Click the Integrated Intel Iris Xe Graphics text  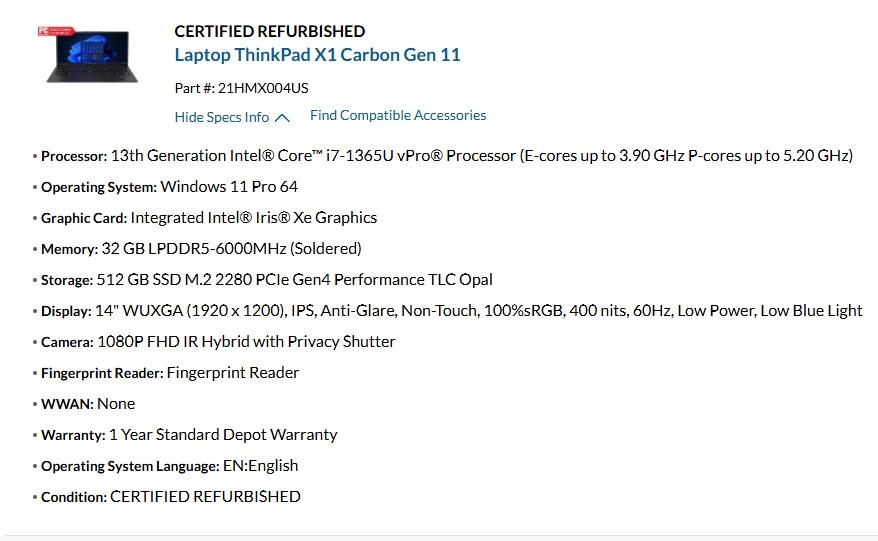coord(254,218)
